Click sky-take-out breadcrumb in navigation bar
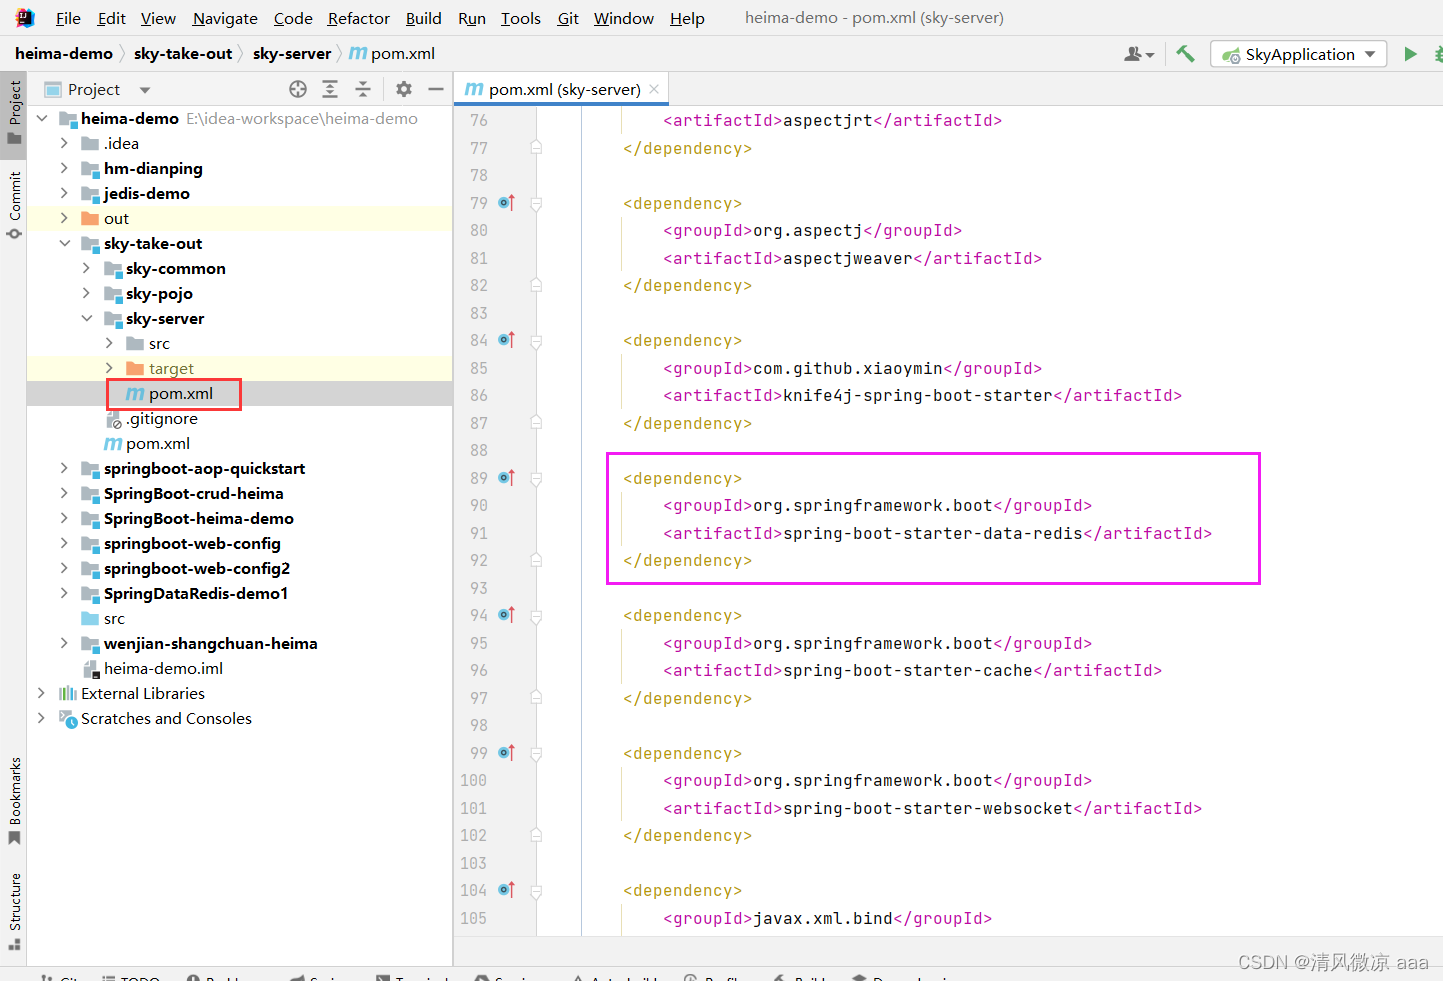This screenshot has width=1443, height=981. pos(183,53)
